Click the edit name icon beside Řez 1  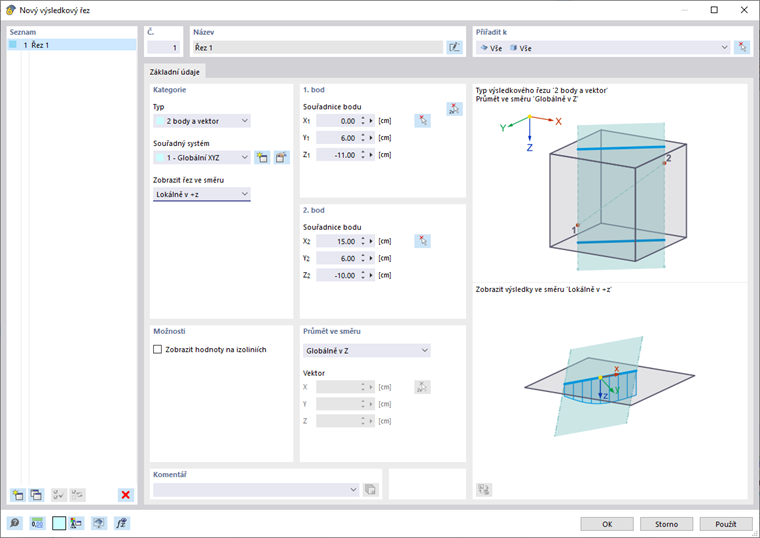click(454, 47)
